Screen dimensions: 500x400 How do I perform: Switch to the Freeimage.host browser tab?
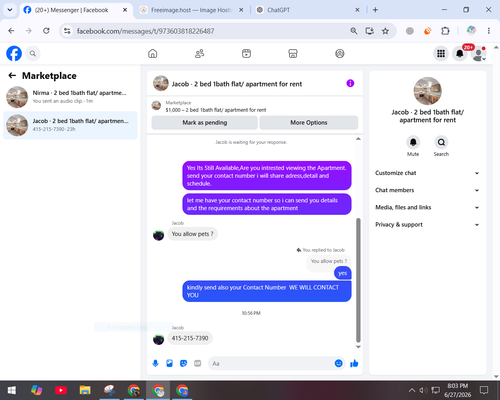(191, 10)
